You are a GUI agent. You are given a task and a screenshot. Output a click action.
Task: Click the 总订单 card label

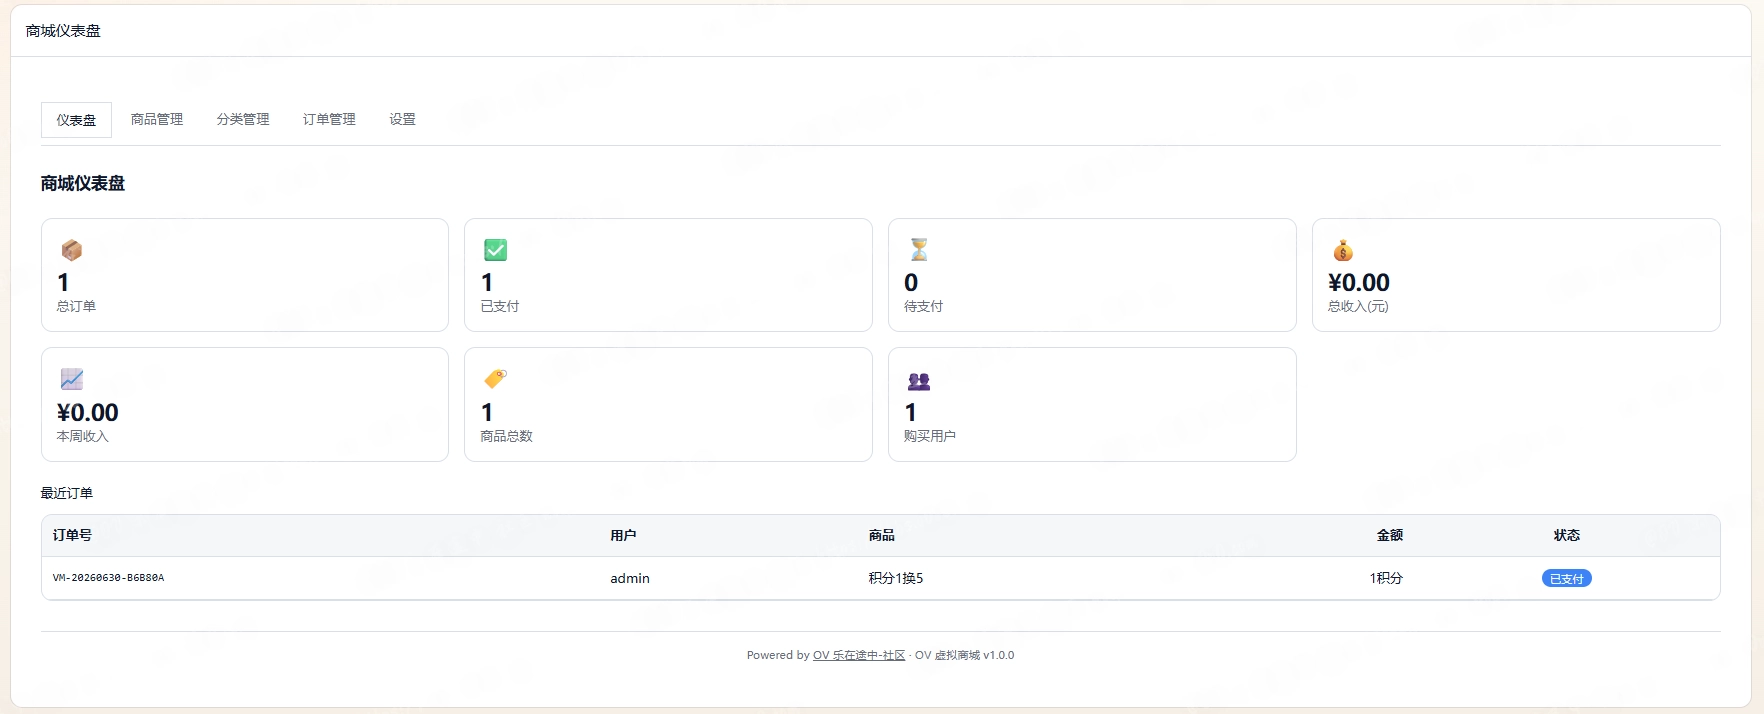tap(76, 306)
